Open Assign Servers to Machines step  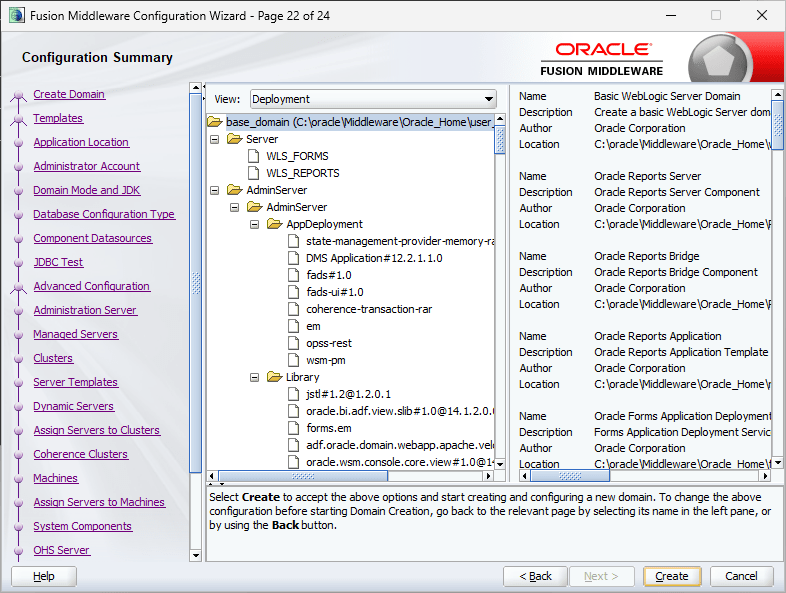(x=99, y=502)
